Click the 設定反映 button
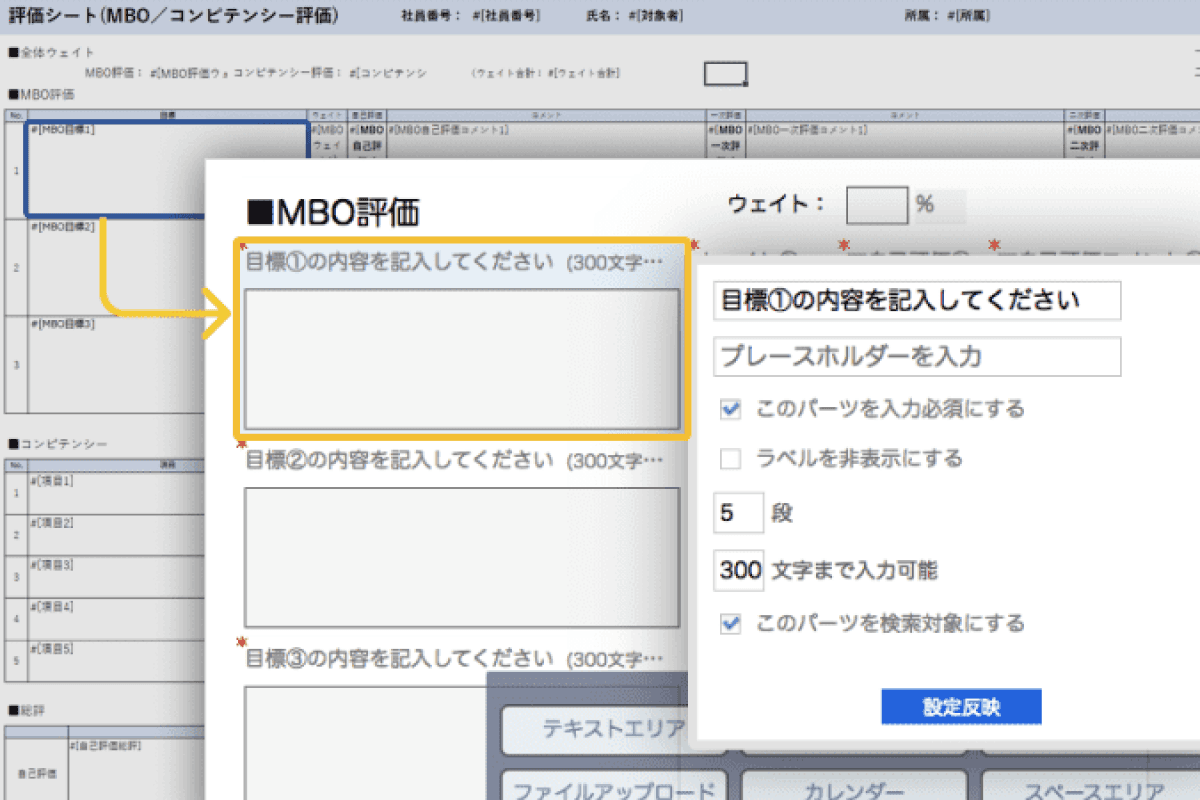Viewport: 1200px width, 800px height. tap(961, 706)
